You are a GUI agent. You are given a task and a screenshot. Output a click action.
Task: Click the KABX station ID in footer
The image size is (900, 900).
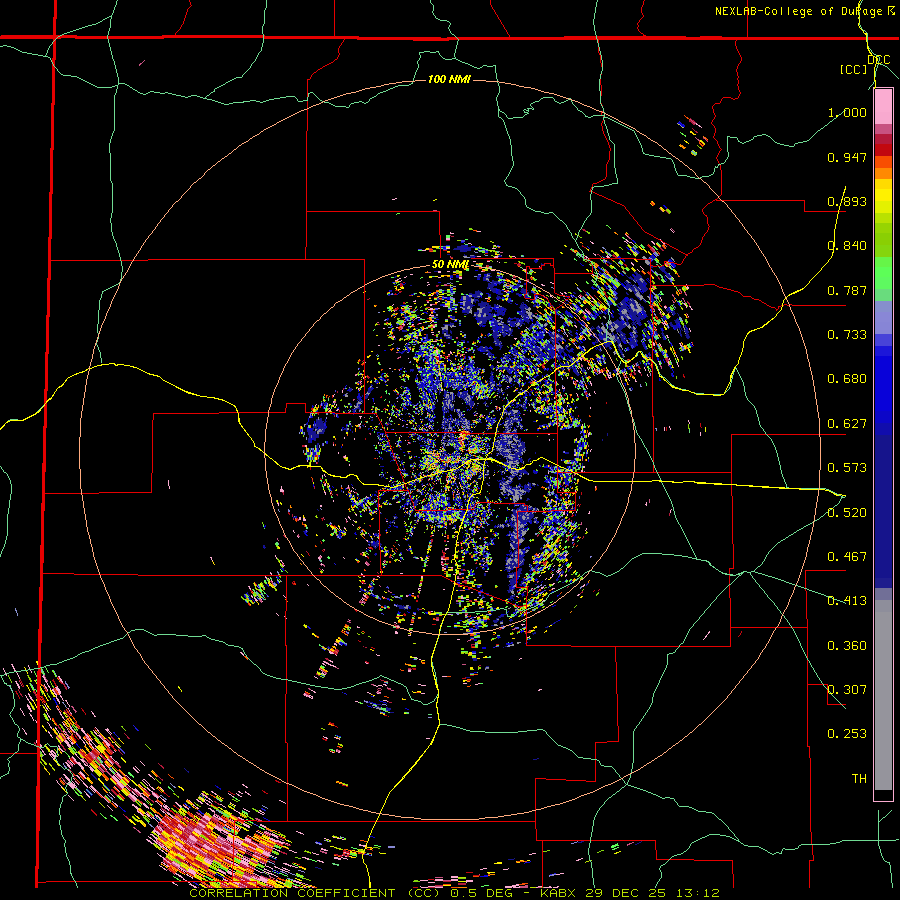tap(560, 893)
